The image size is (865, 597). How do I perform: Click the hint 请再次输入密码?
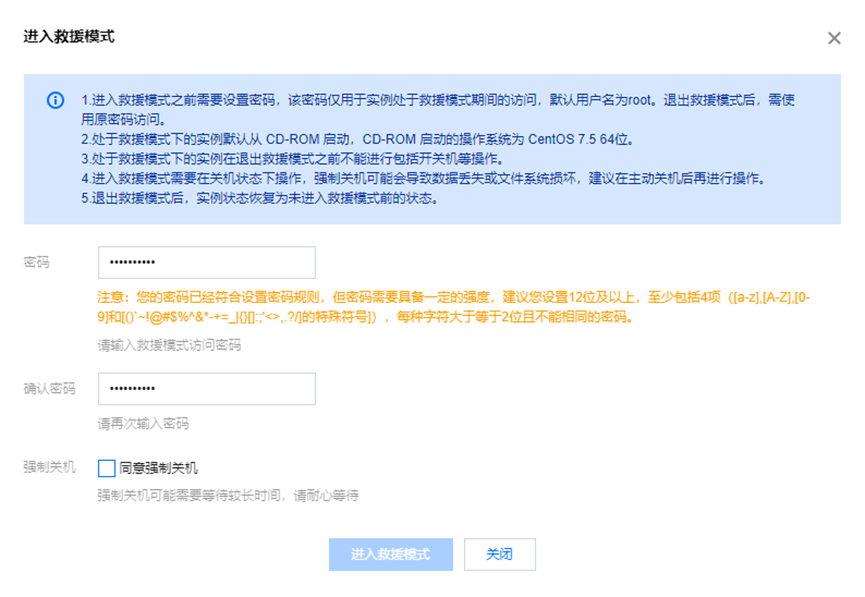tap(143, 424)
